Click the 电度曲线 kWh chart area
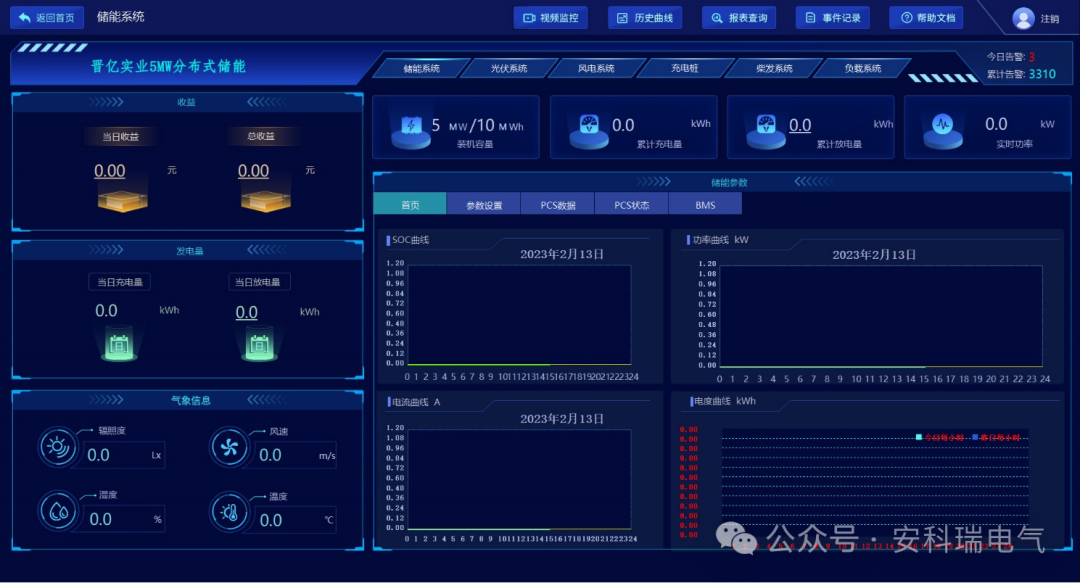Image resolution: width=1080 pixels, height=583 pixels. (875, 482)
